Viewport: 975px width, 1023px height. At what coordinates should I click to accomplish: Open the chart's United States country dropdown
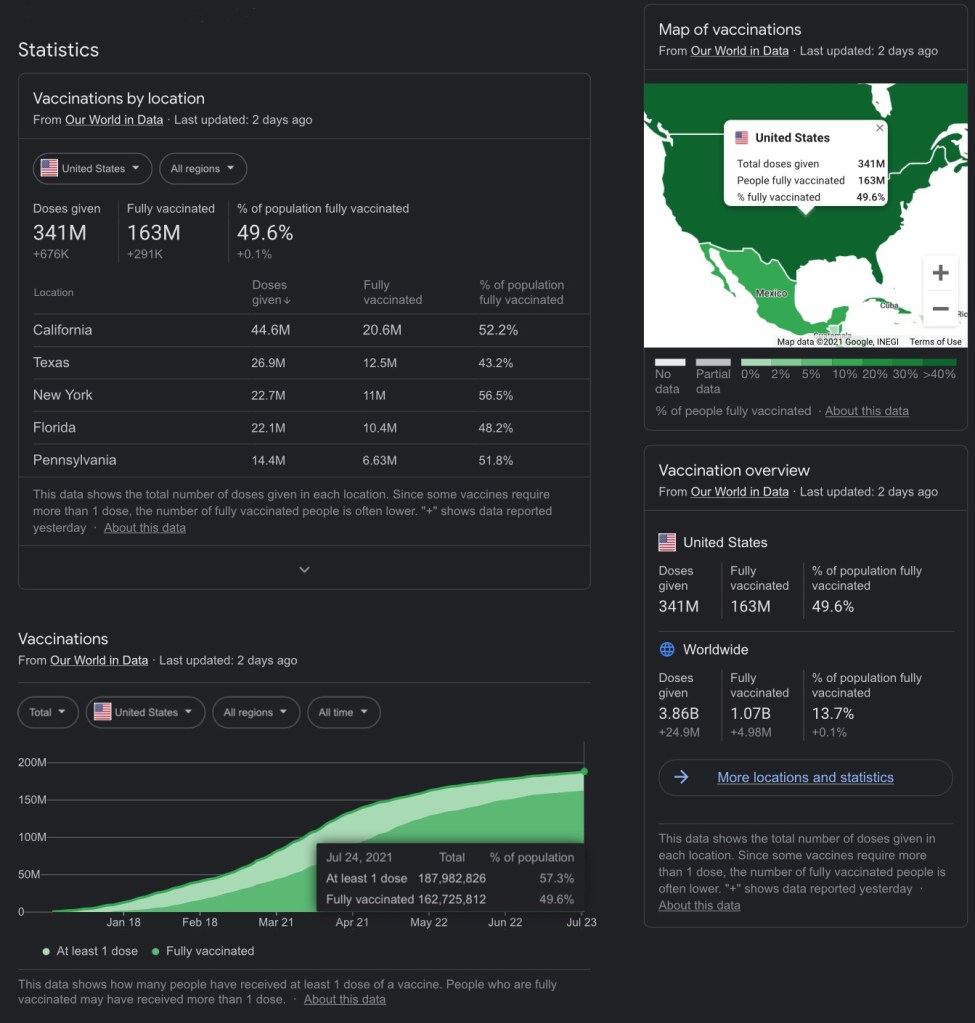coord(145,712)
